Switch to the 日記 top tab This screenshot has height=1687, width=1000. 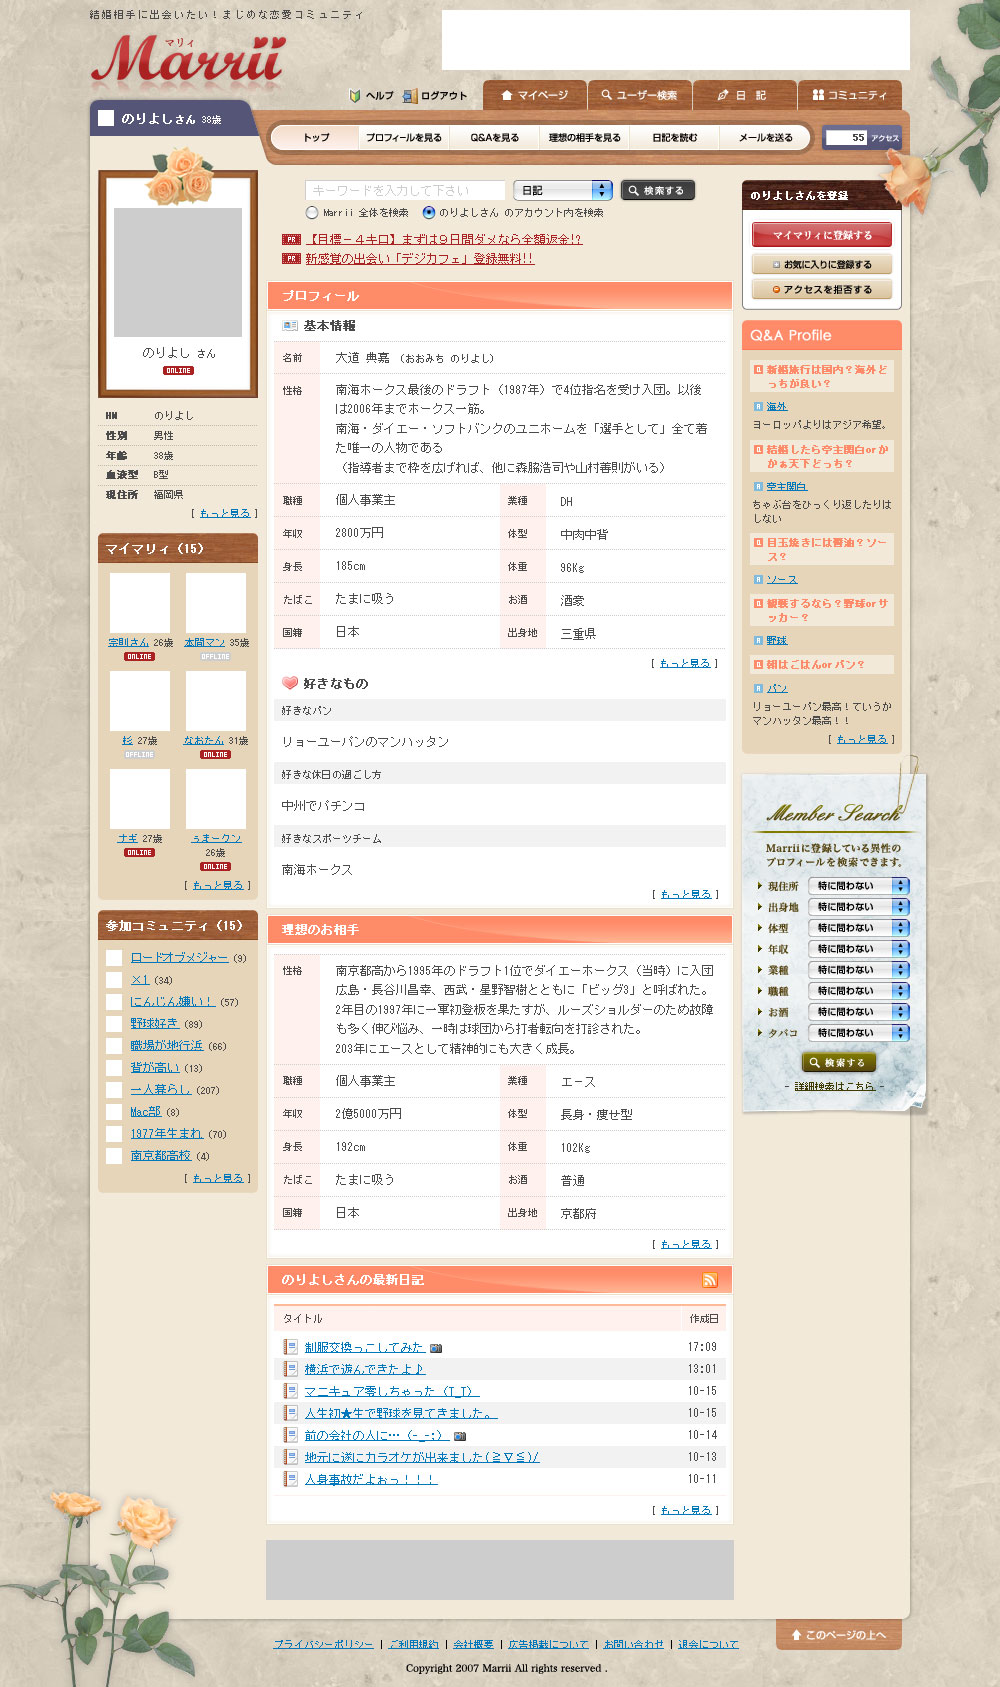point(744,95)
